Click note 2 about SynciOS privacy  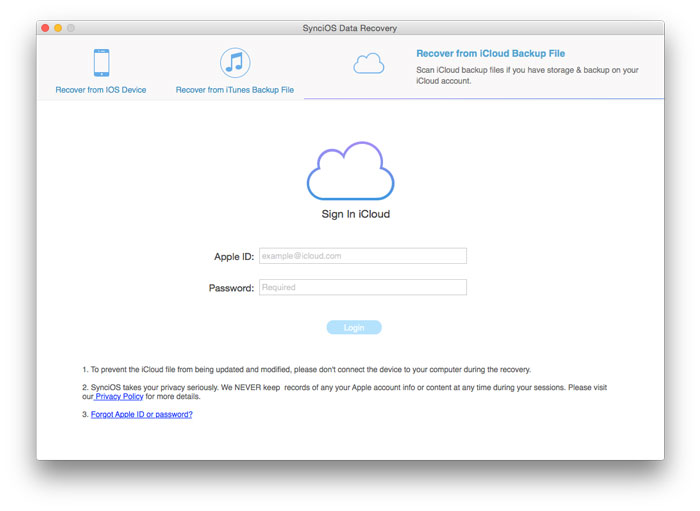344,392
